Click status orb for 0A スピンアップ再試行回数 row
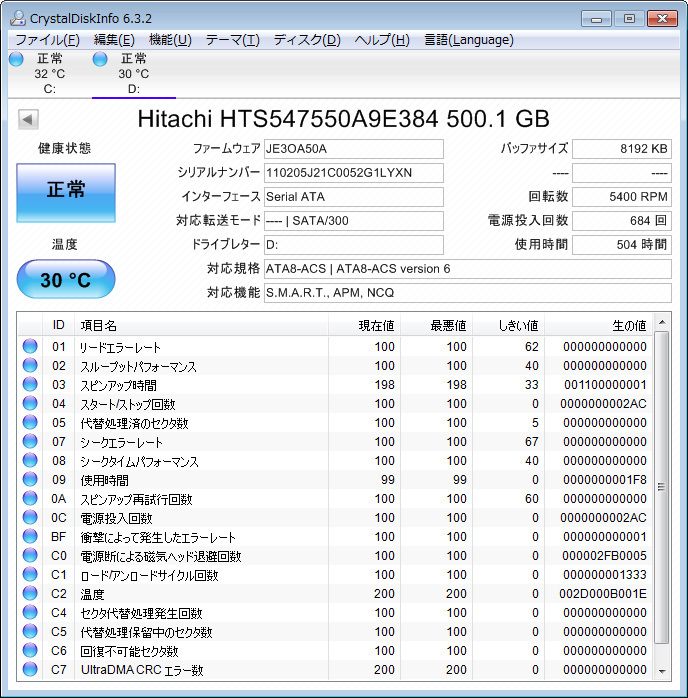Viewport: 688px width, 698px height. click(x=30, y=499)
